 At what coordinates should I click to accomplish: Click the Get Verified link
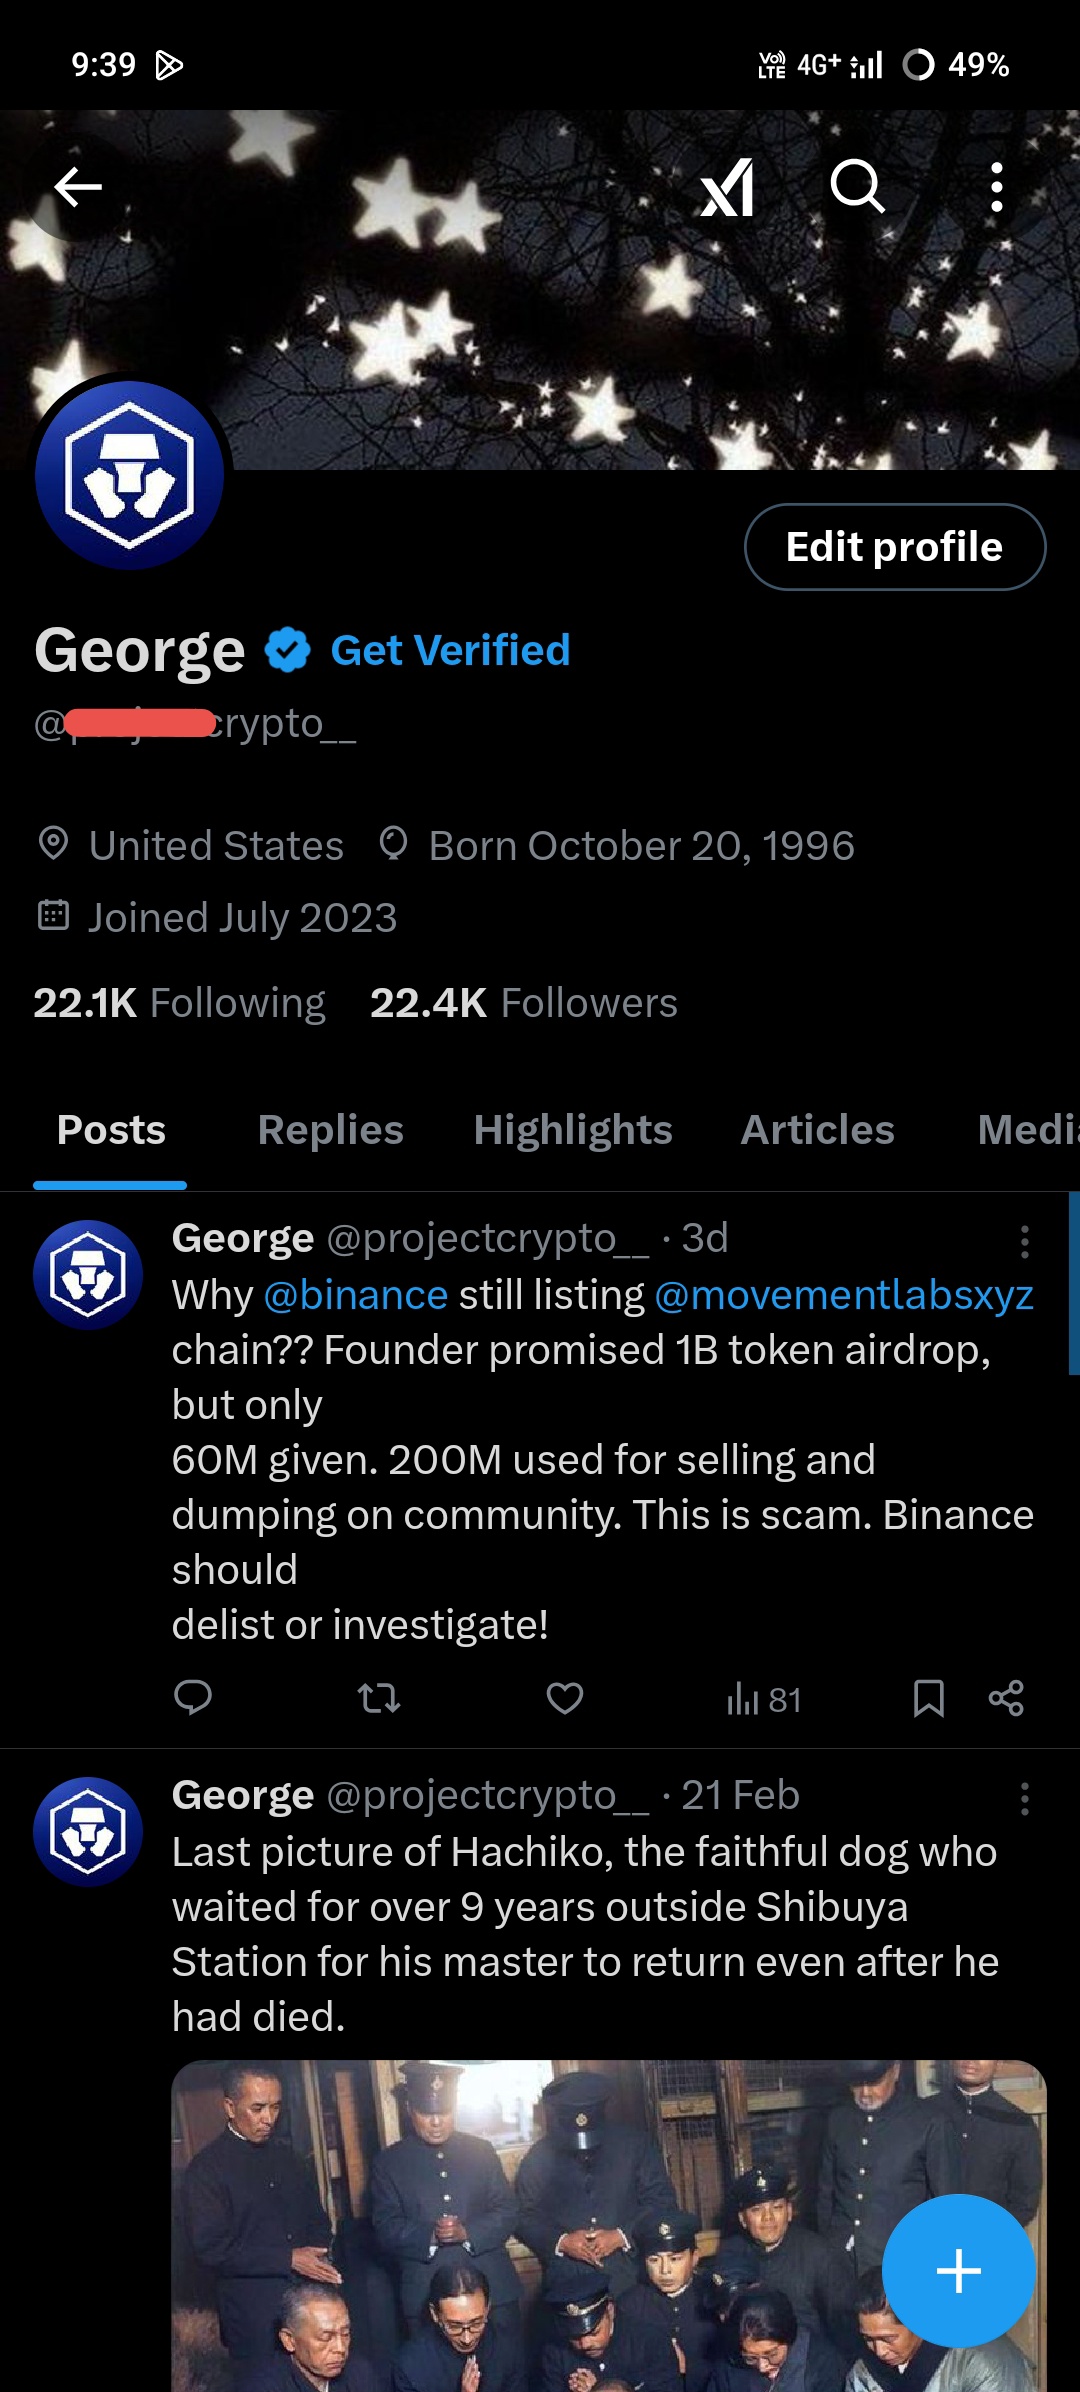(x=448, y=650)
